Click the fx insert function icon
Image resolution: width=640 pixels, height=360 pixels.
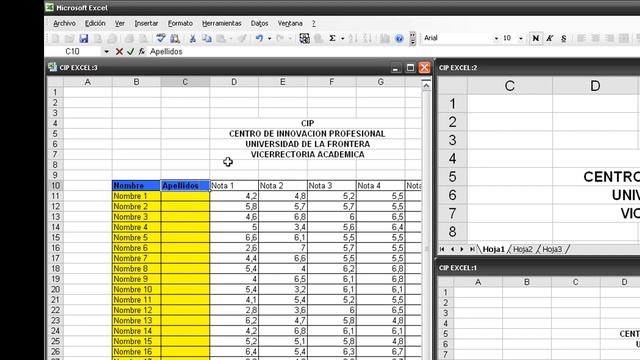142,51
